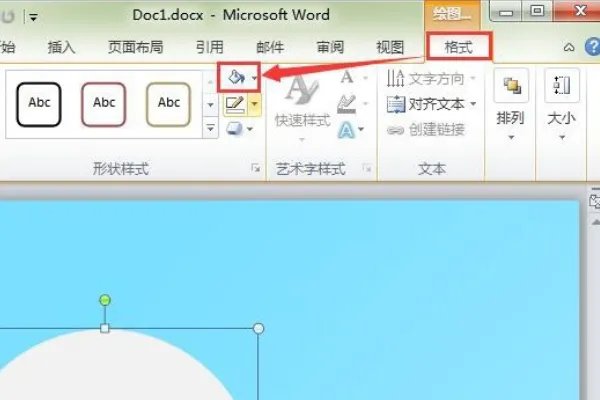
Task: Open the 形状样式 dialog launcher
Action: [x=256, y=168]
